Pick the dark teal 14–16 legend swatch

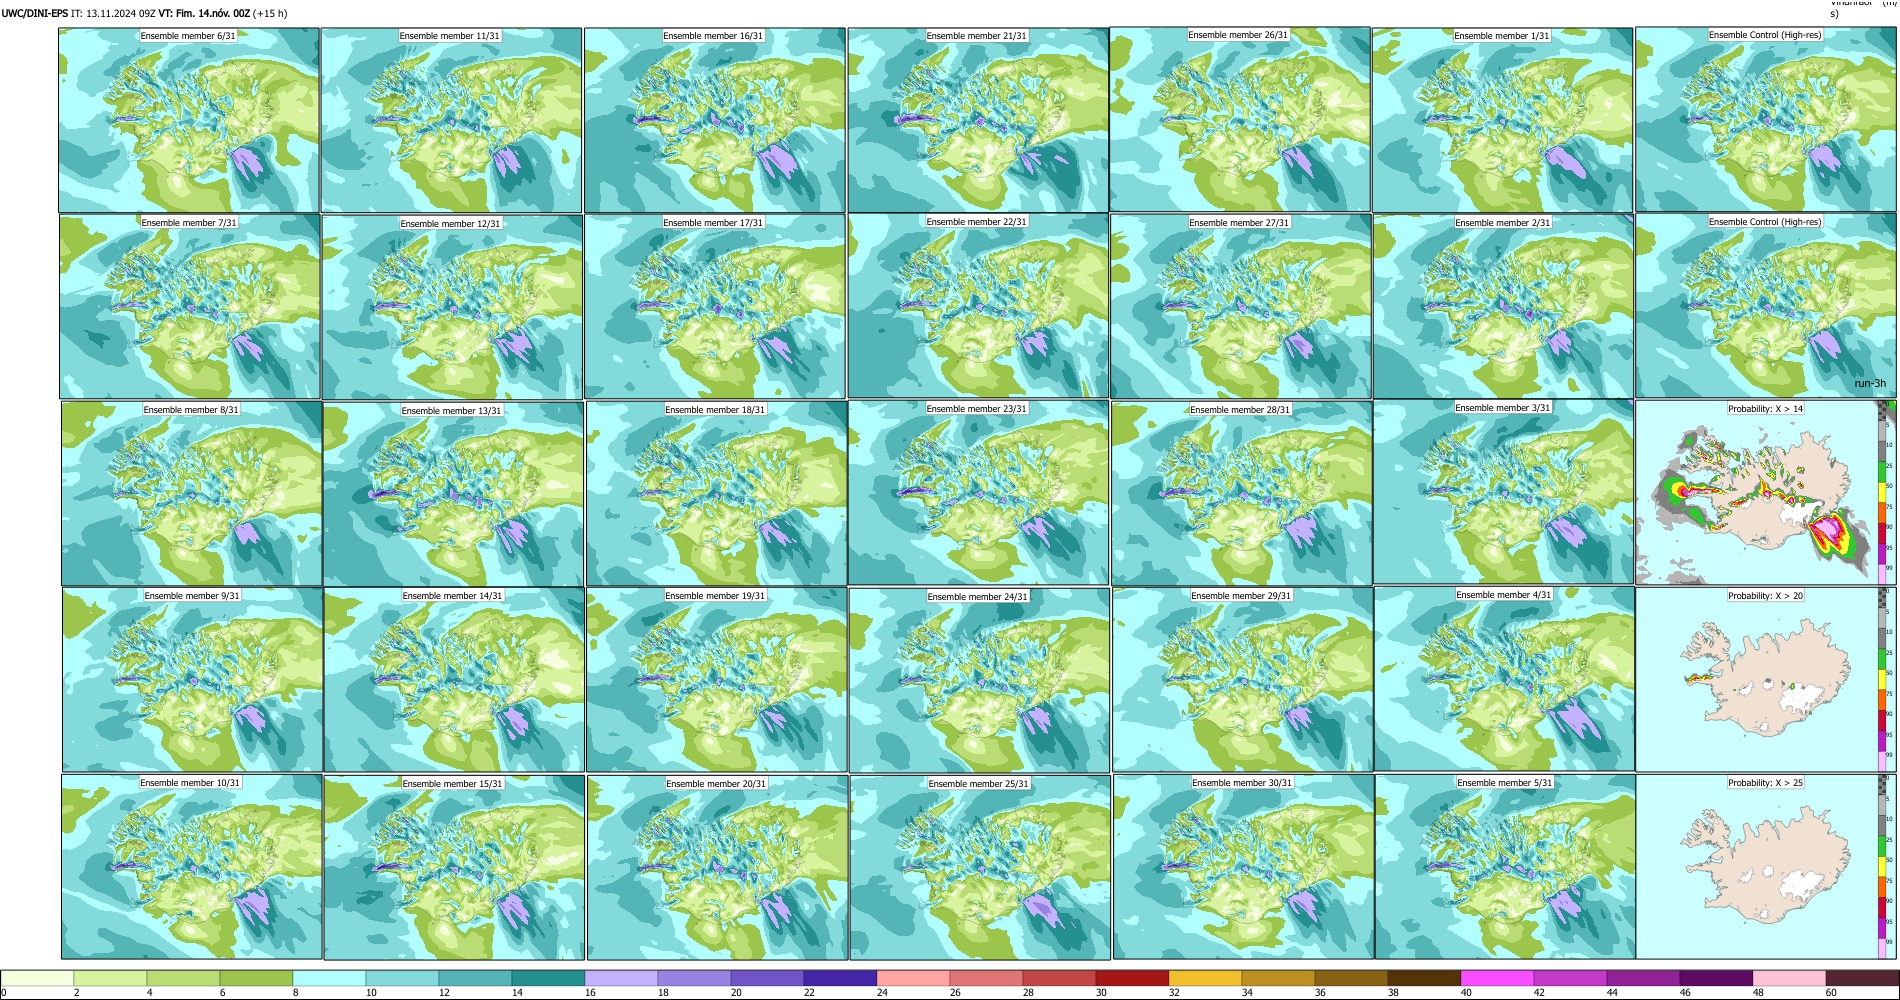coord(548,978)
